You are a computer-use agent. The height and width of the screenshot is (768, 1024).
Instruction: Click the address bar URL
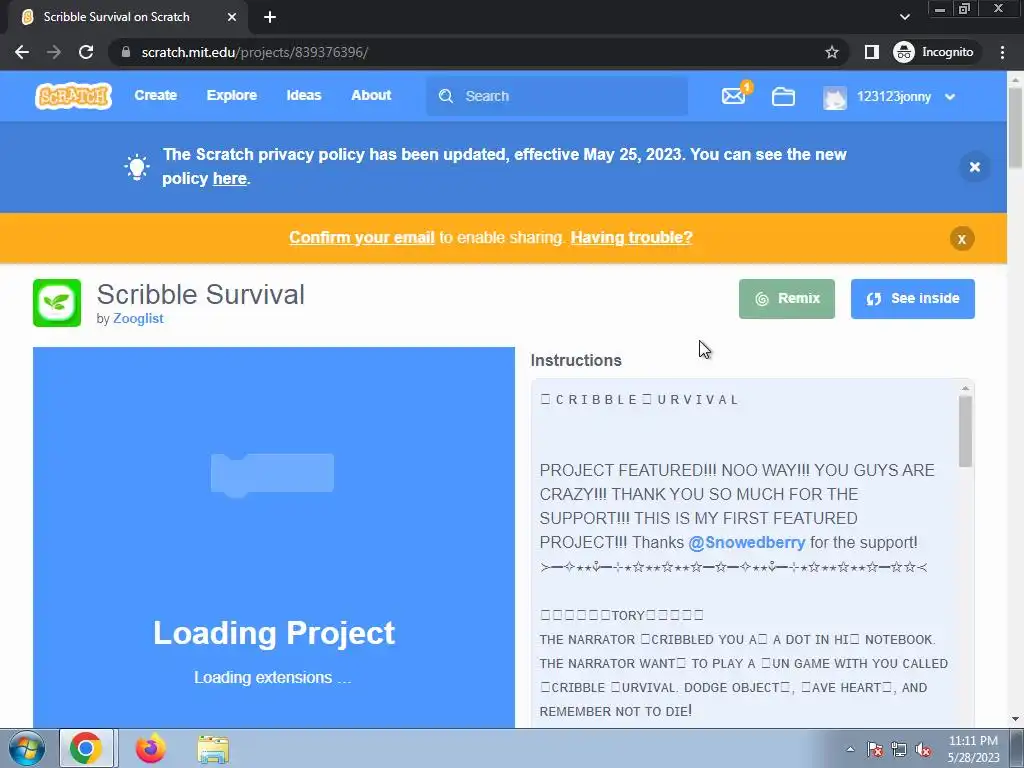click(x=255, y=52)
